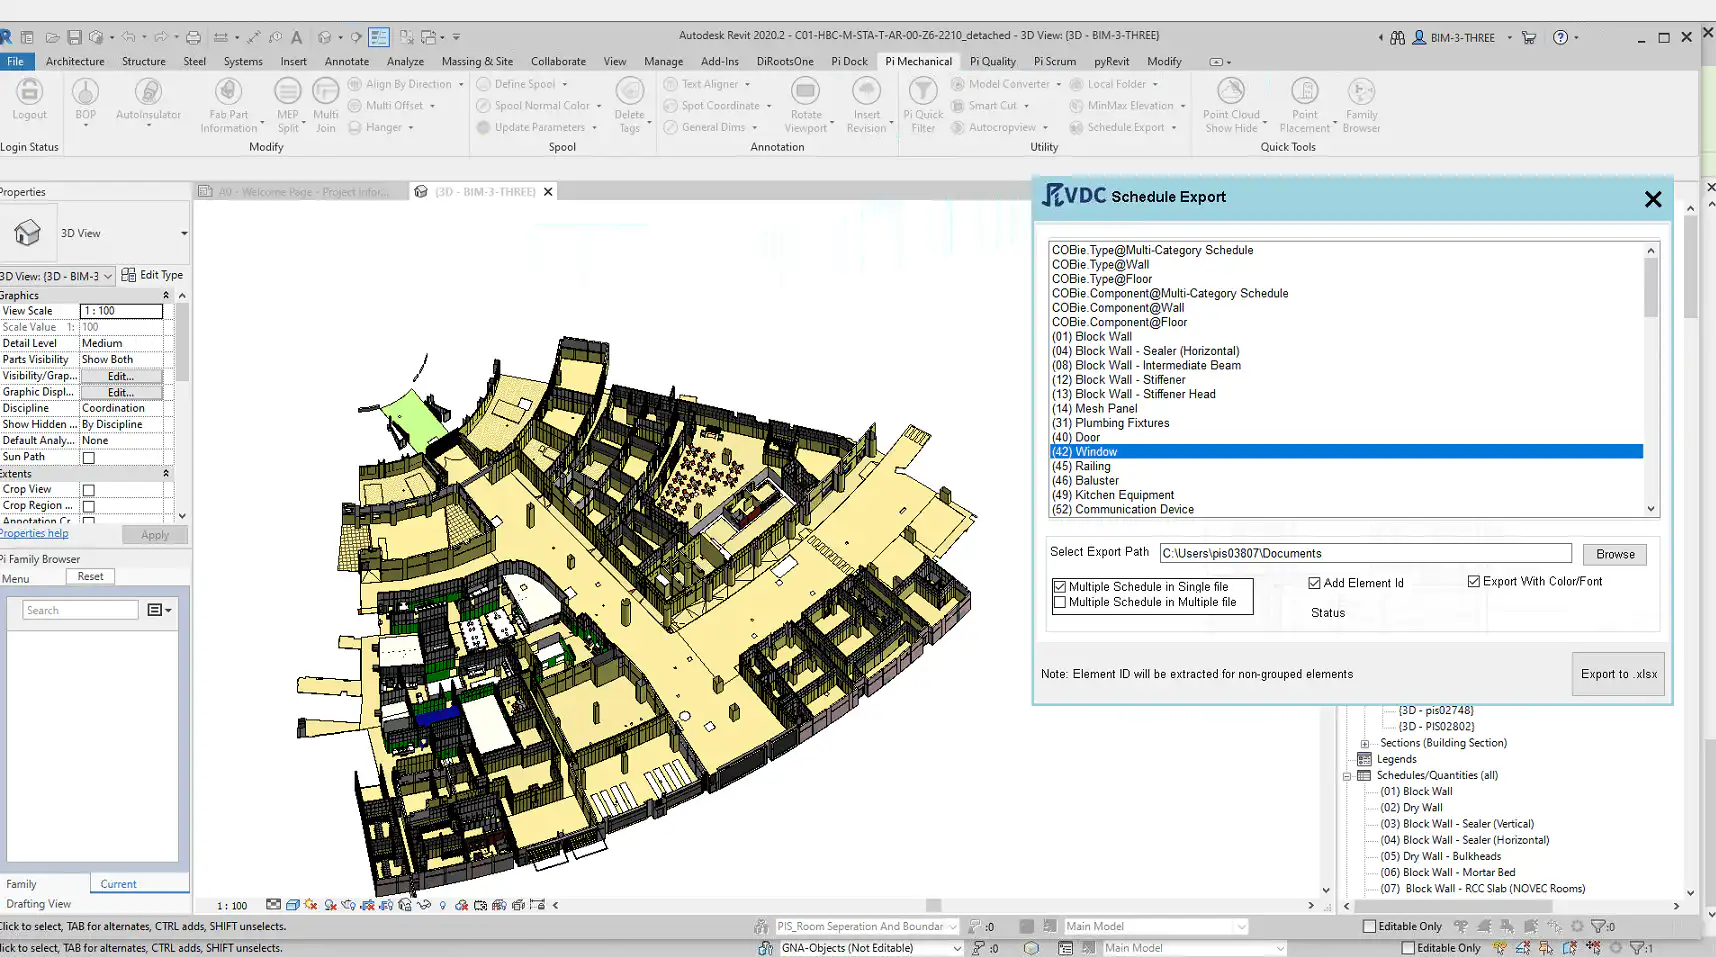1716x957 pixels.
Task: Select (42) Window in schedule list
Action: tap(1346, 452)
